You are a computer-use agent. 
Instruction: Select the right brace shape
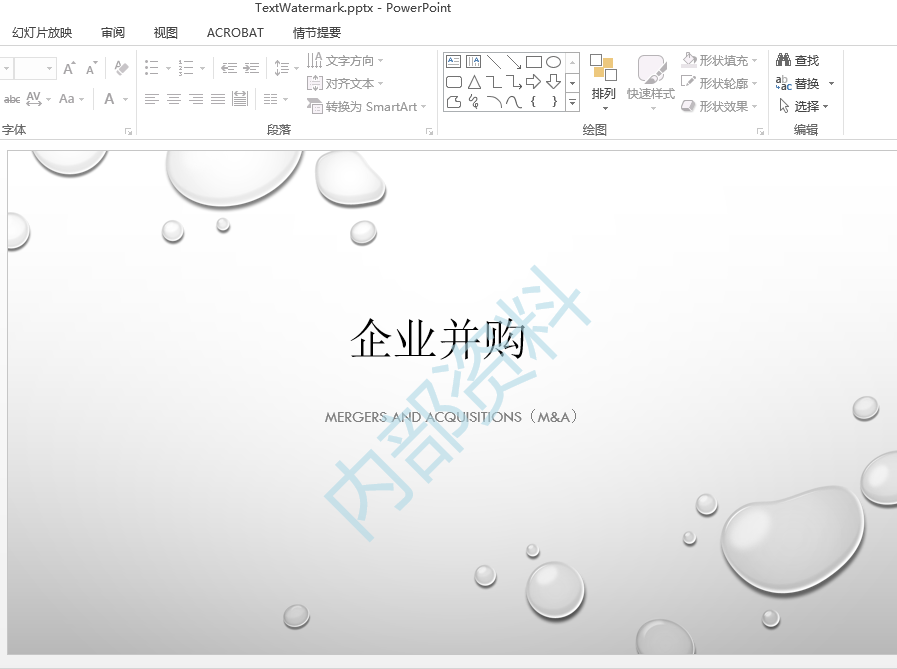[554, 102]
